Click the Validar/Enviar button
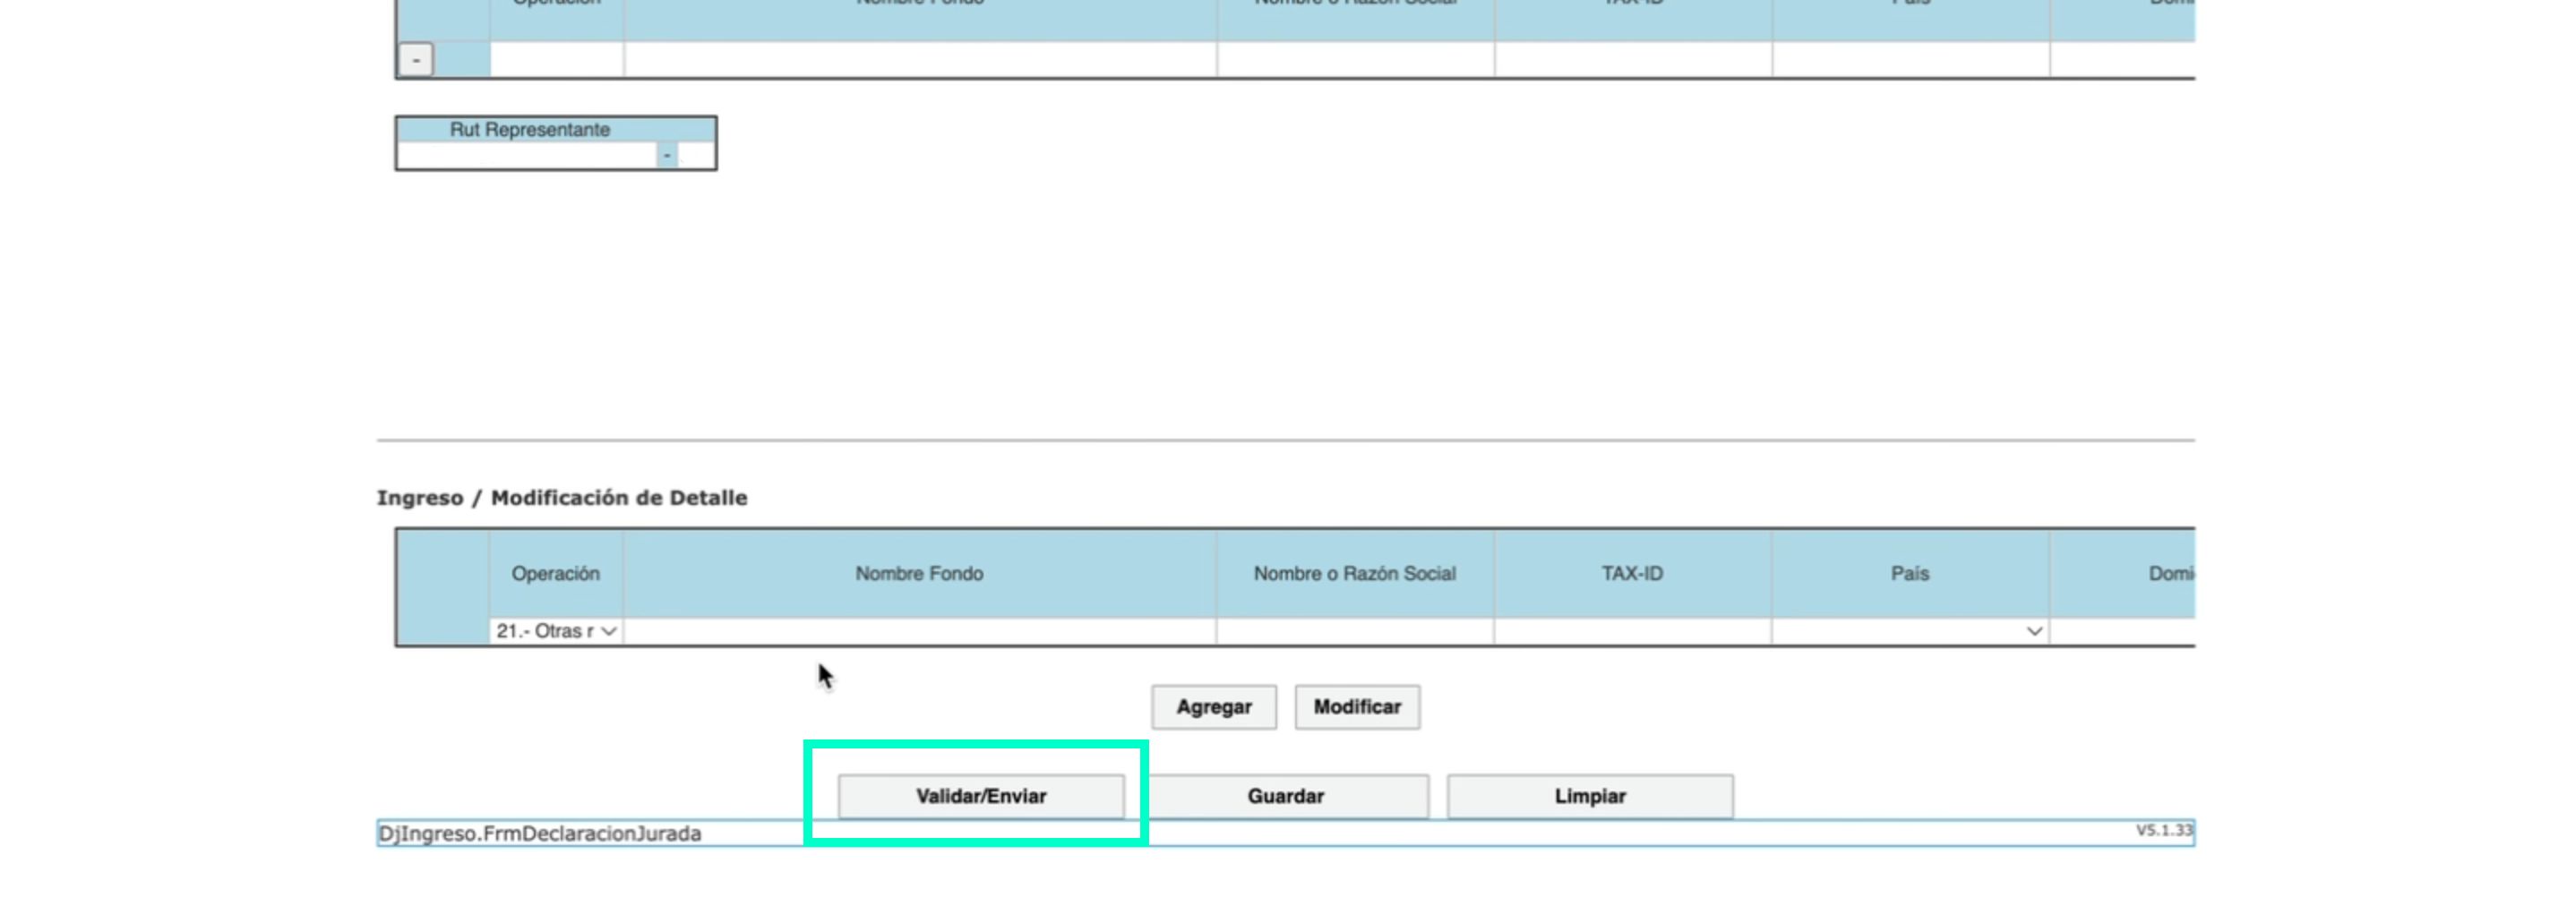This screenshot has width=2576, height=906. [x=980, y=796]
